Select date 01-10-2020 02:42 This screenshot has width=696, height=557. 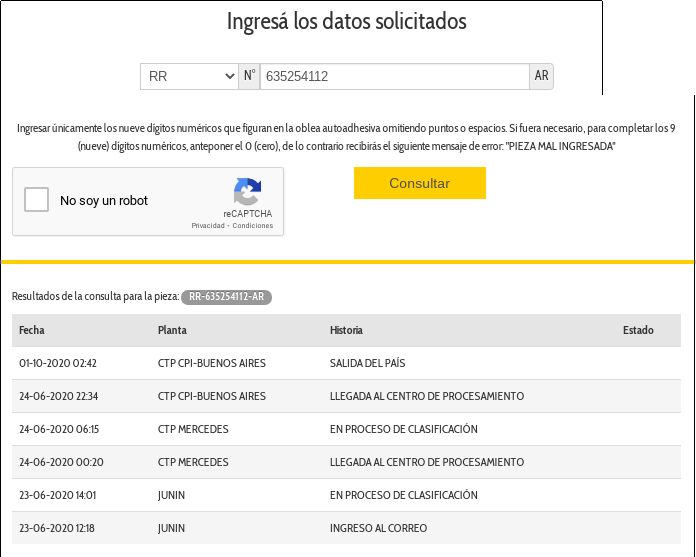click(x=58, y=363)
